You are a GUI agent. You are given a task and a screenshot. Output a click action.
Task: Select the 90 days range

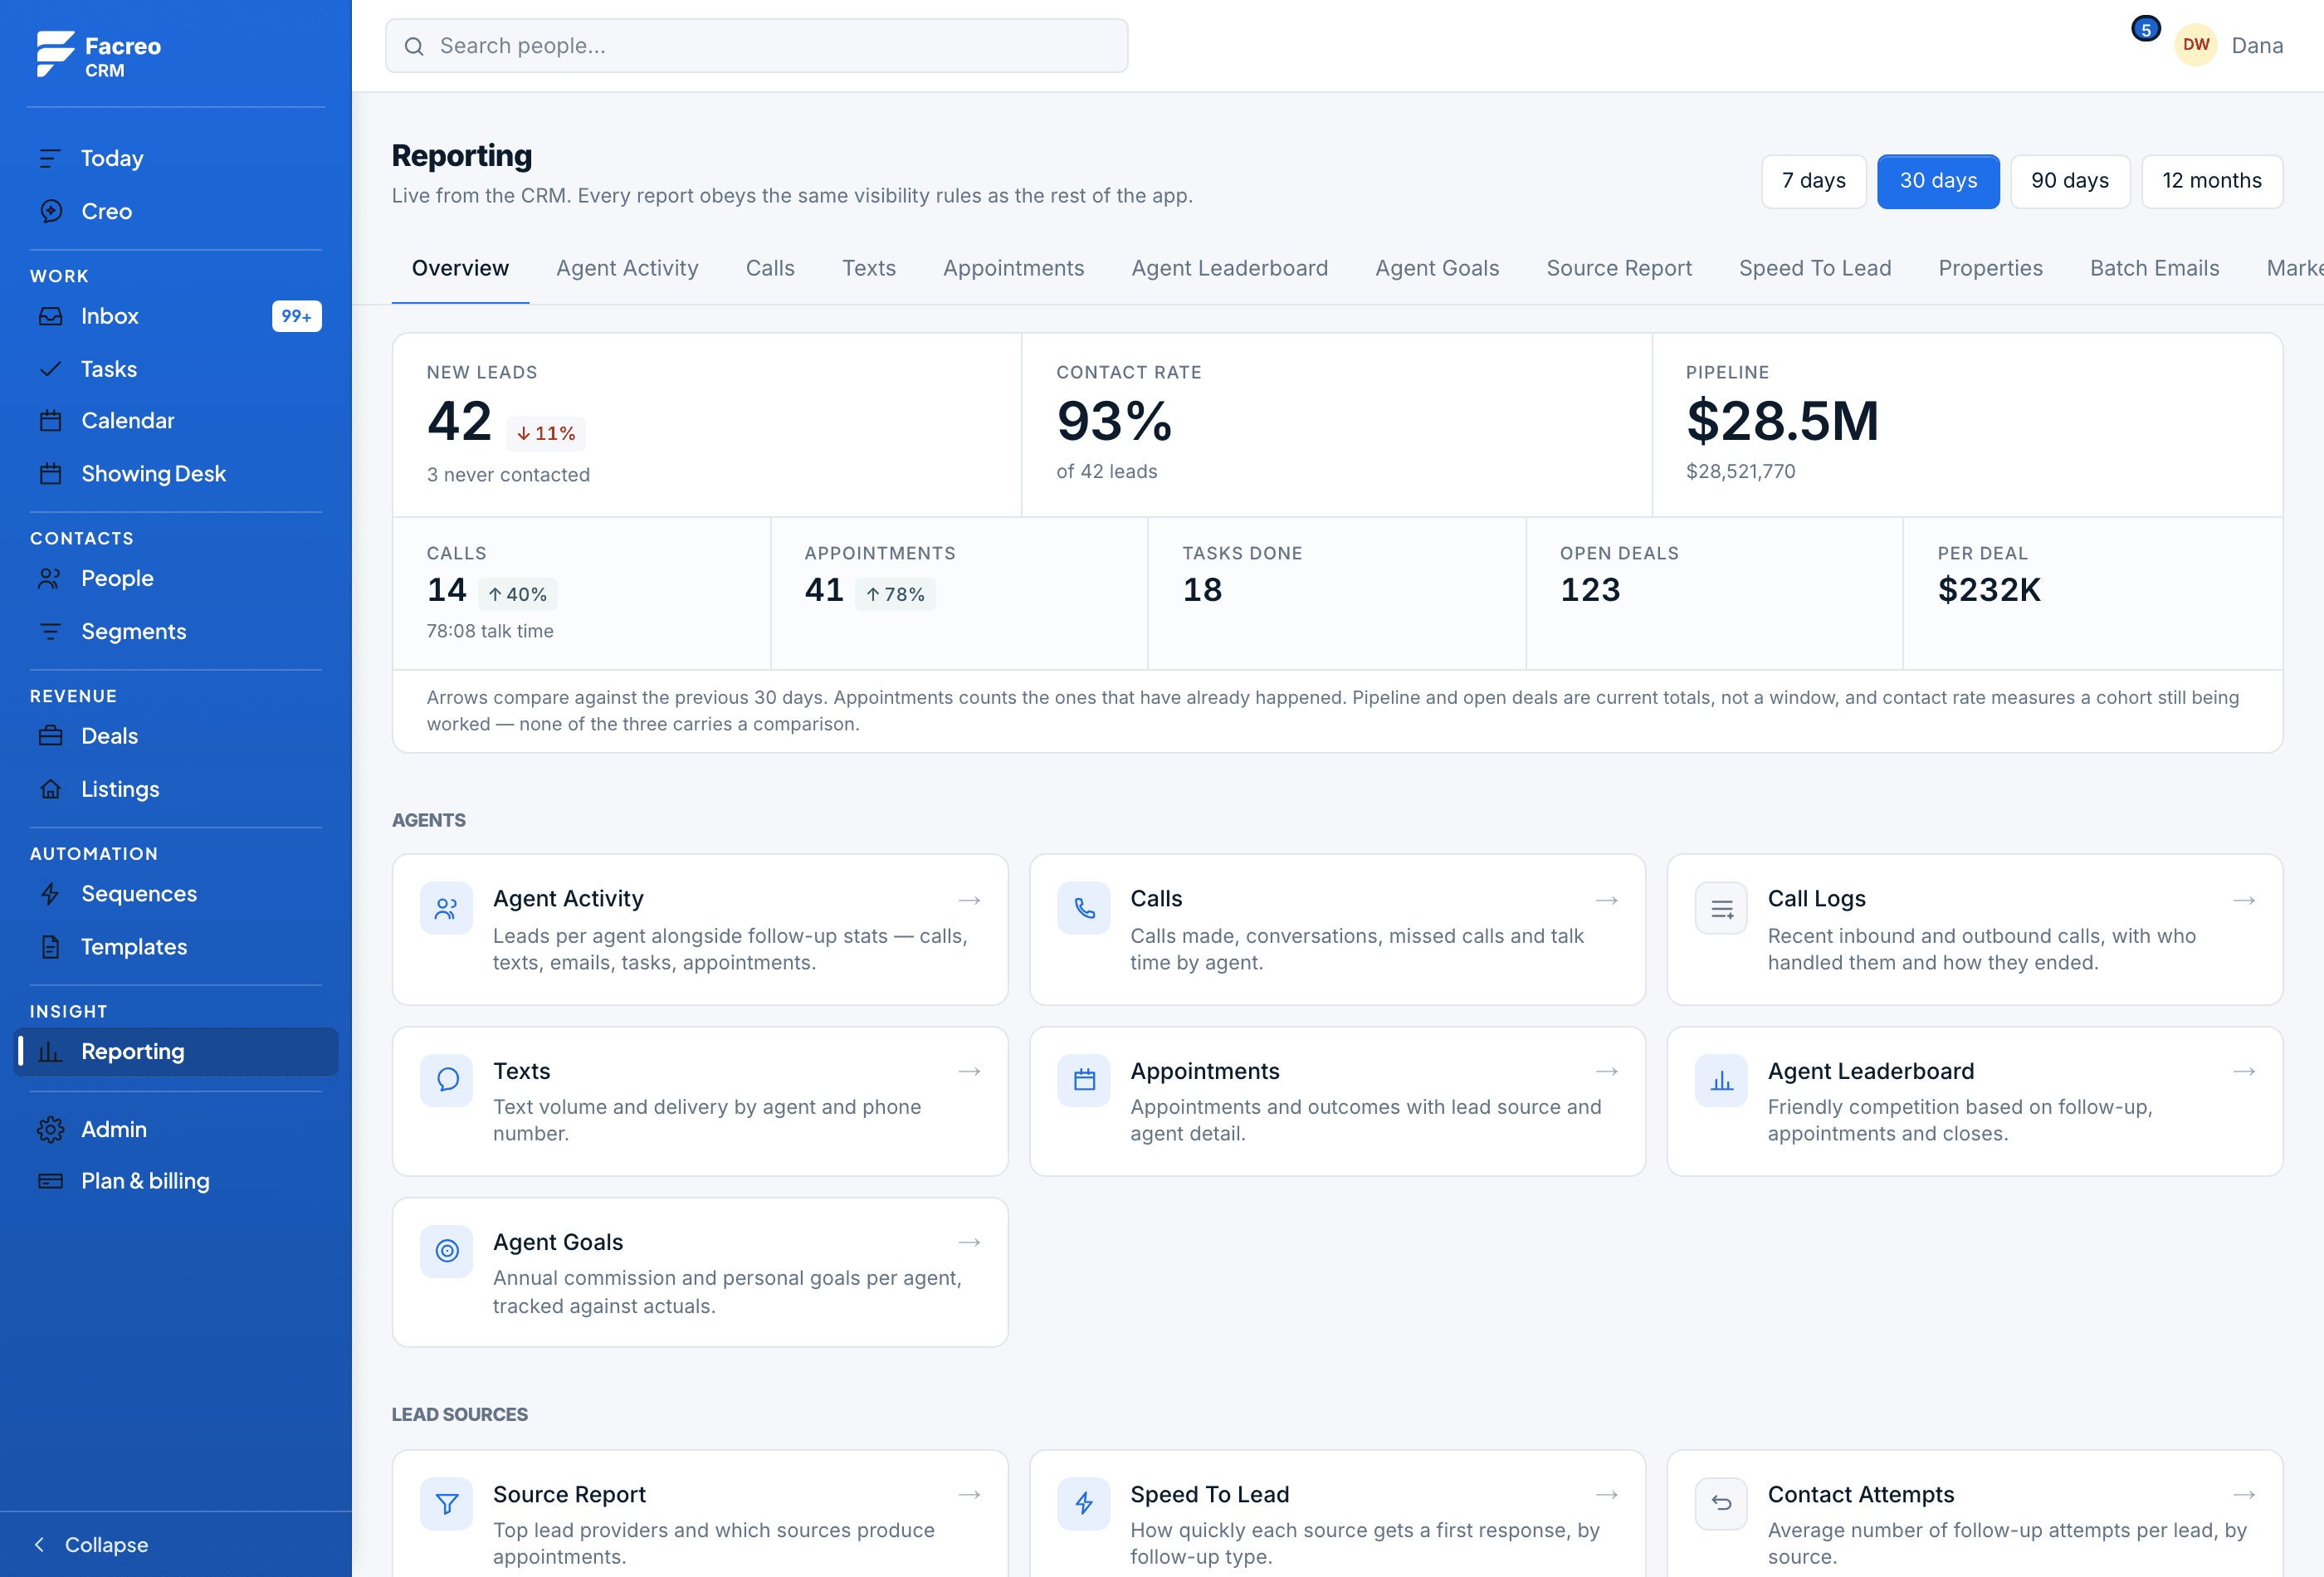point(2070,181)
